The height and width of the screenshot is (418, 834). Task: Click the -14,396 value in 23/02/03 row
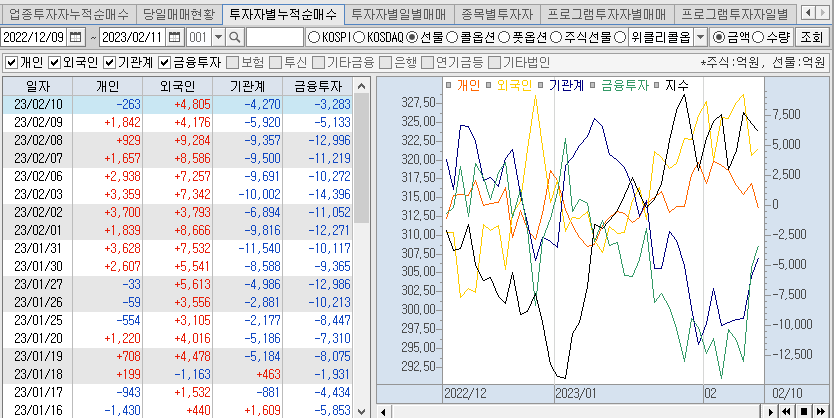[x=329, y=195]
